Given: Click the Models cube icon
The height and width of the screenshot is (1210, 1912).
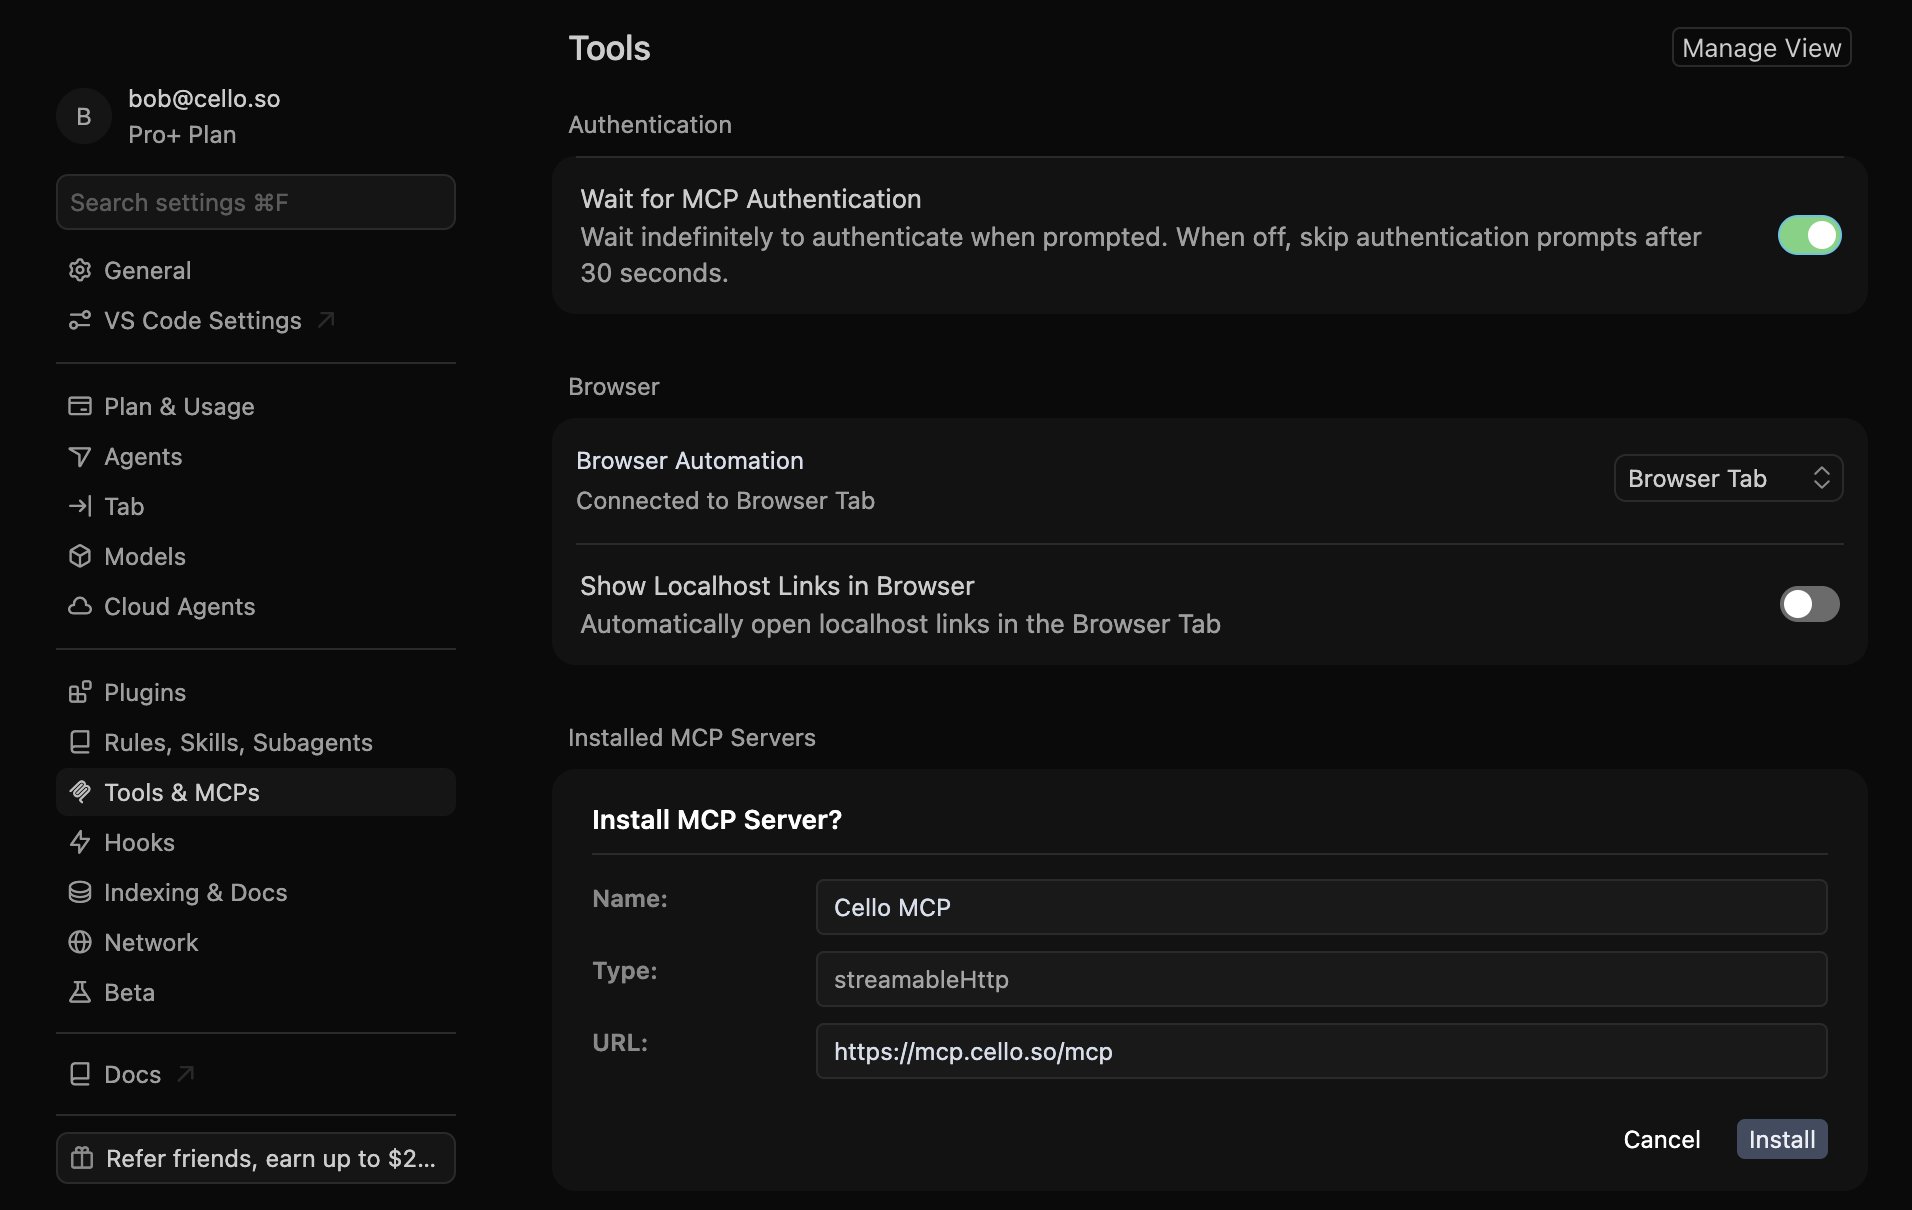Looking at the screenshot, I should [x=80, y=556].
